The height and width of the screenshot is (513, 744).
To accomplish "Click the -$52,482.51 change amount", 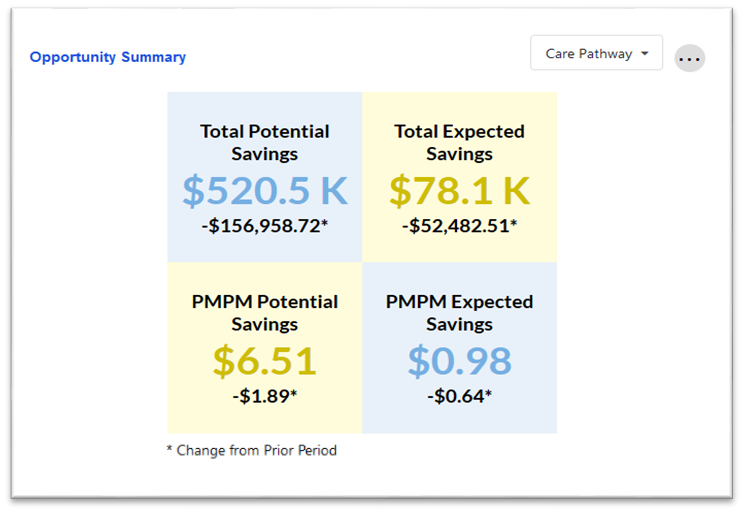I will point(459,225).
